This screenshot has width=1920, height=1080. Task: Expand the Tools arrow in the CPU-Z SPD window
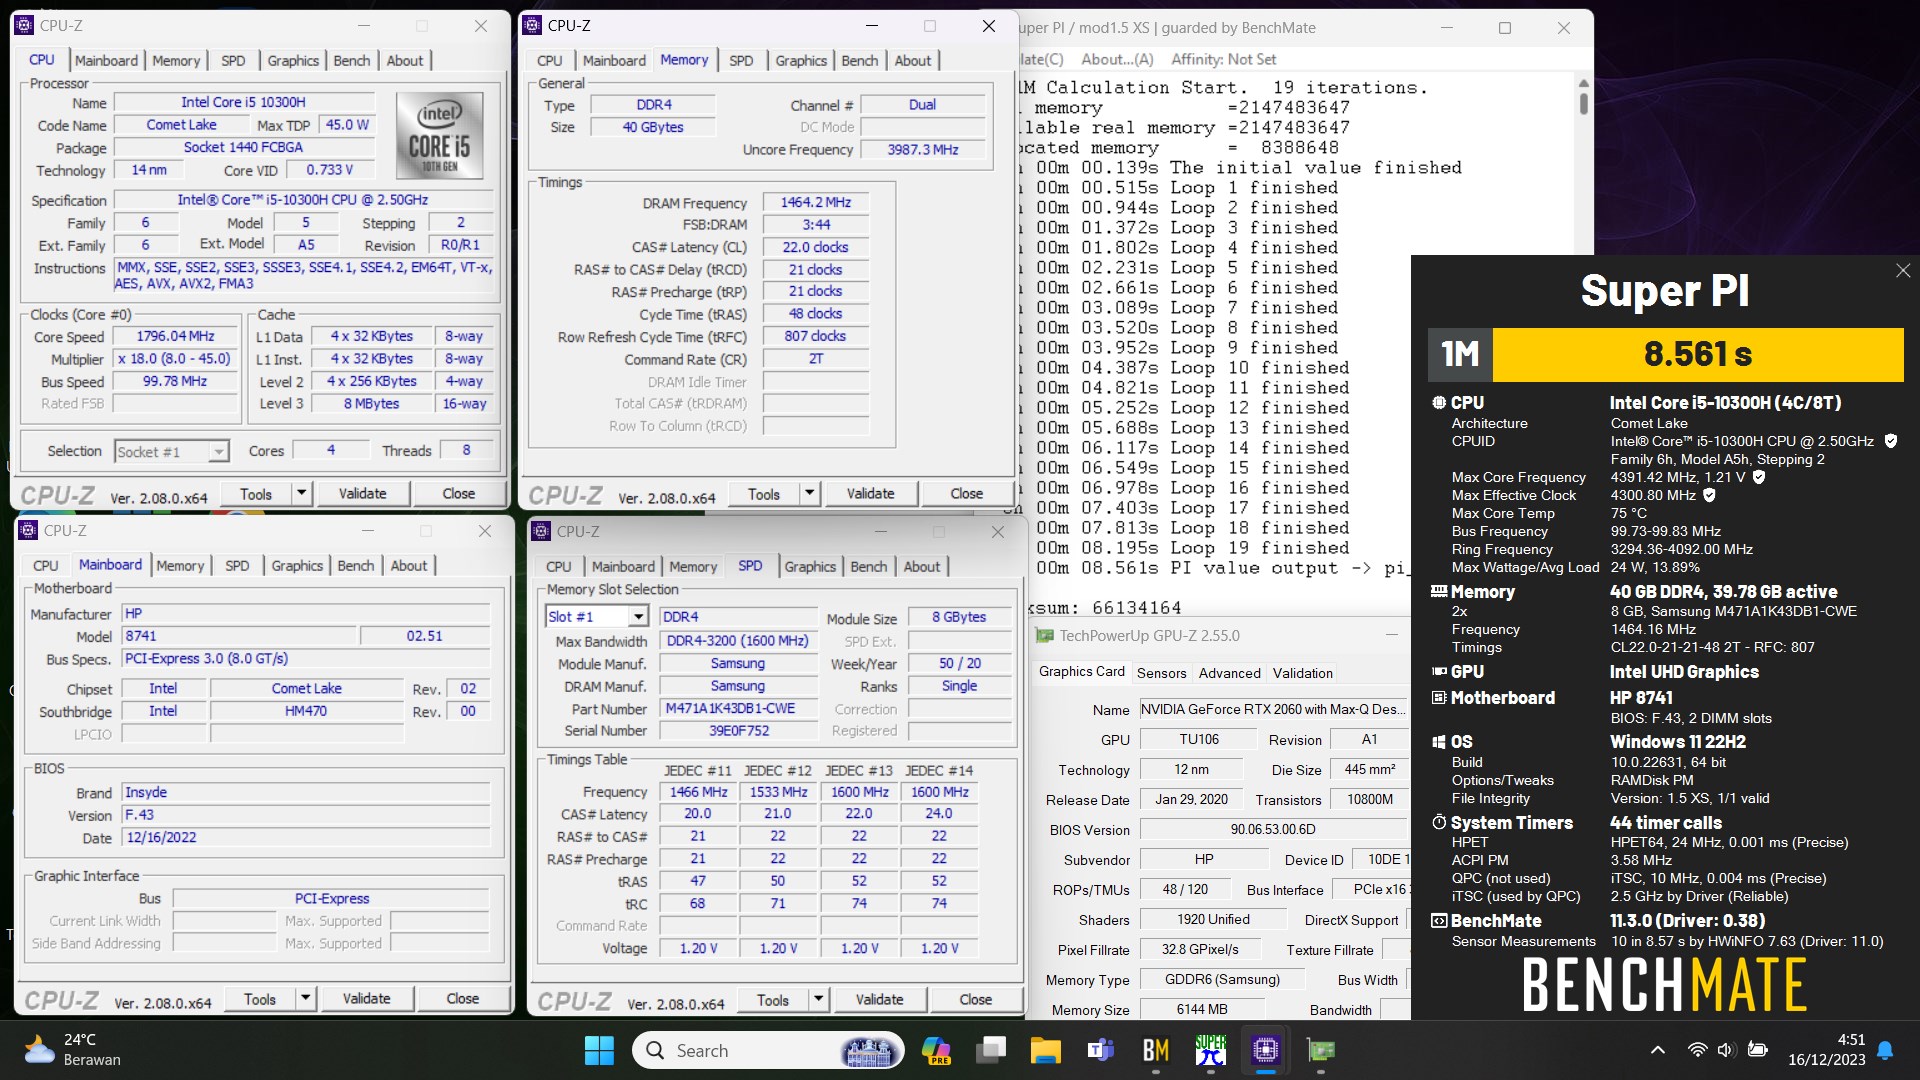818,999
